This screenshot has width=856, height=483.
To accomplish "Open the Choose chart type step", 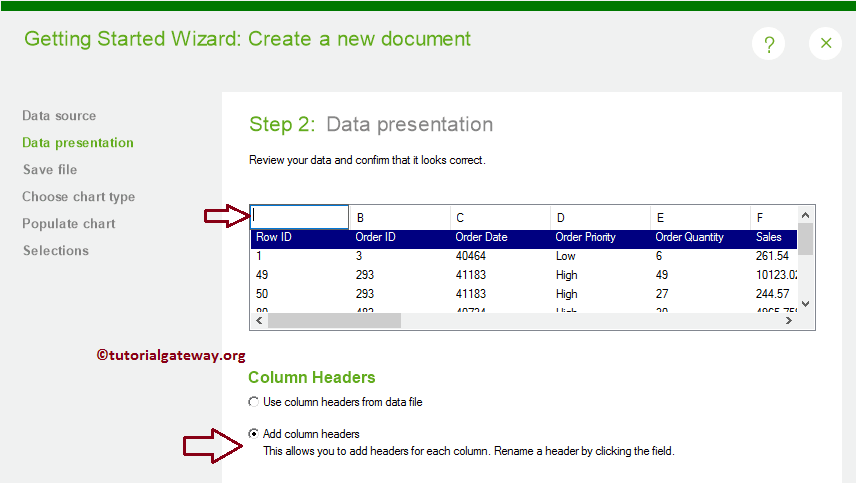I will click(x=79, y=197).
